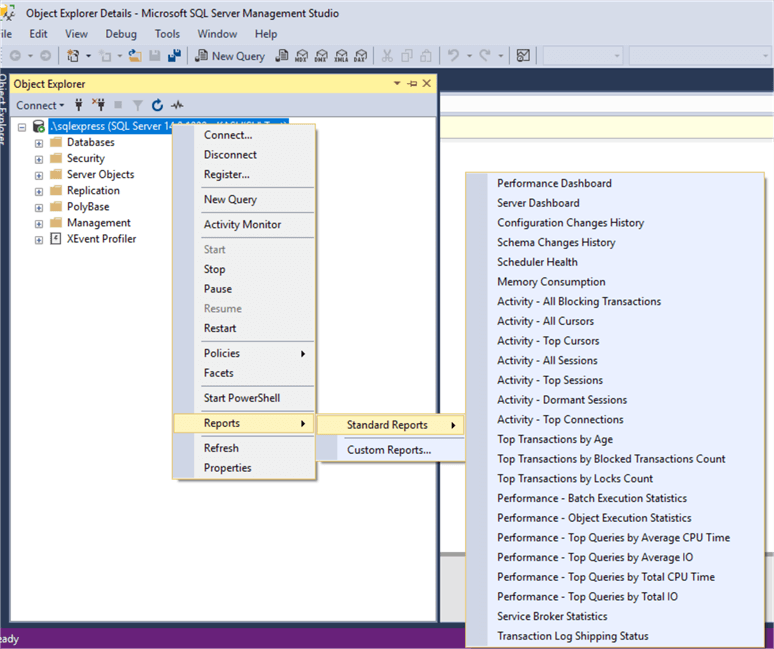Image resolution: width=774 pixels, height=649 pixels.
Task: Expand the Management folder node
Action: point(39,223)
